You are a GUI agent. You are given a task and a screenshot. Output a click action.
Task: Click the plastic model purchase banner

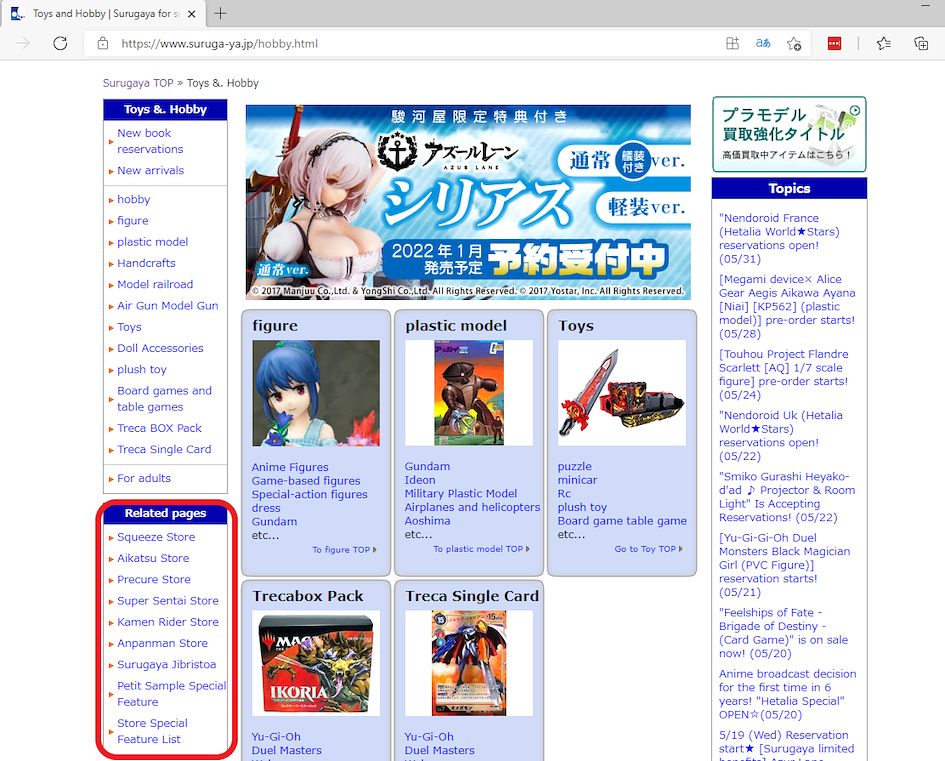[x=789, y=134]
